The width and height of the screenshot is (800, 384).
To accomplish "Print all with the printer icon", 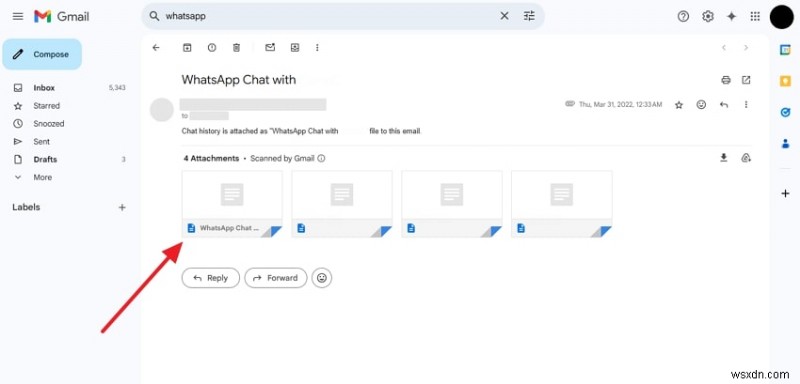I will tap(726, 80).
